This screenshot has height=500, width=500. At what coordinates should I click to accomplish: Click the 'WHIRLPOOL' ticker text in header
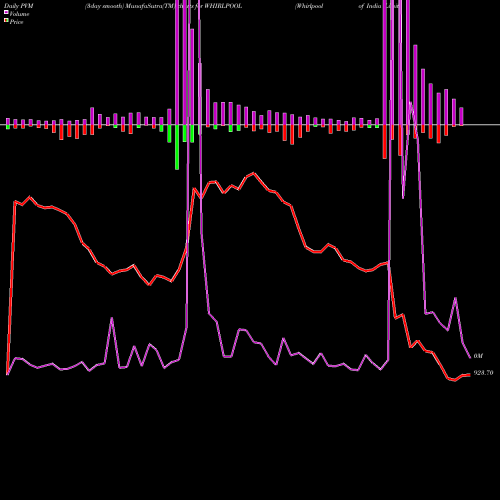(223, 6)
